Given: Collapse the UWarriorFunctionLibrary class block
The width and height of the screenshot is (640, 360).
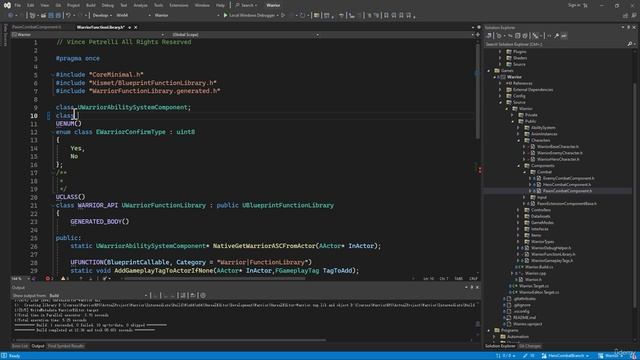Looking at the screenshot, I should tap(53, 206).
